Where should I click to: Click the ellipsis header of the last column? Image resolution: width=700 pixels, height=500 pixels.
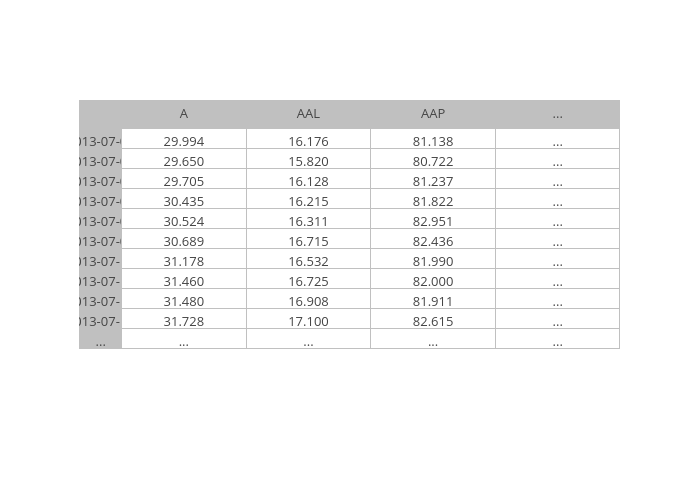[557, 114]
